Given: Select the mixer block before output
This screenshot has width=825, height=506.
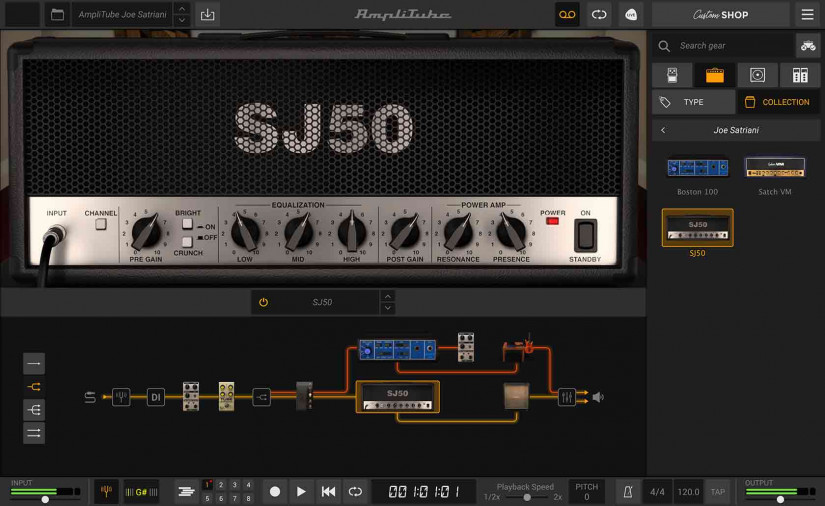Looking at the screenshot, I should click(567, 397).
